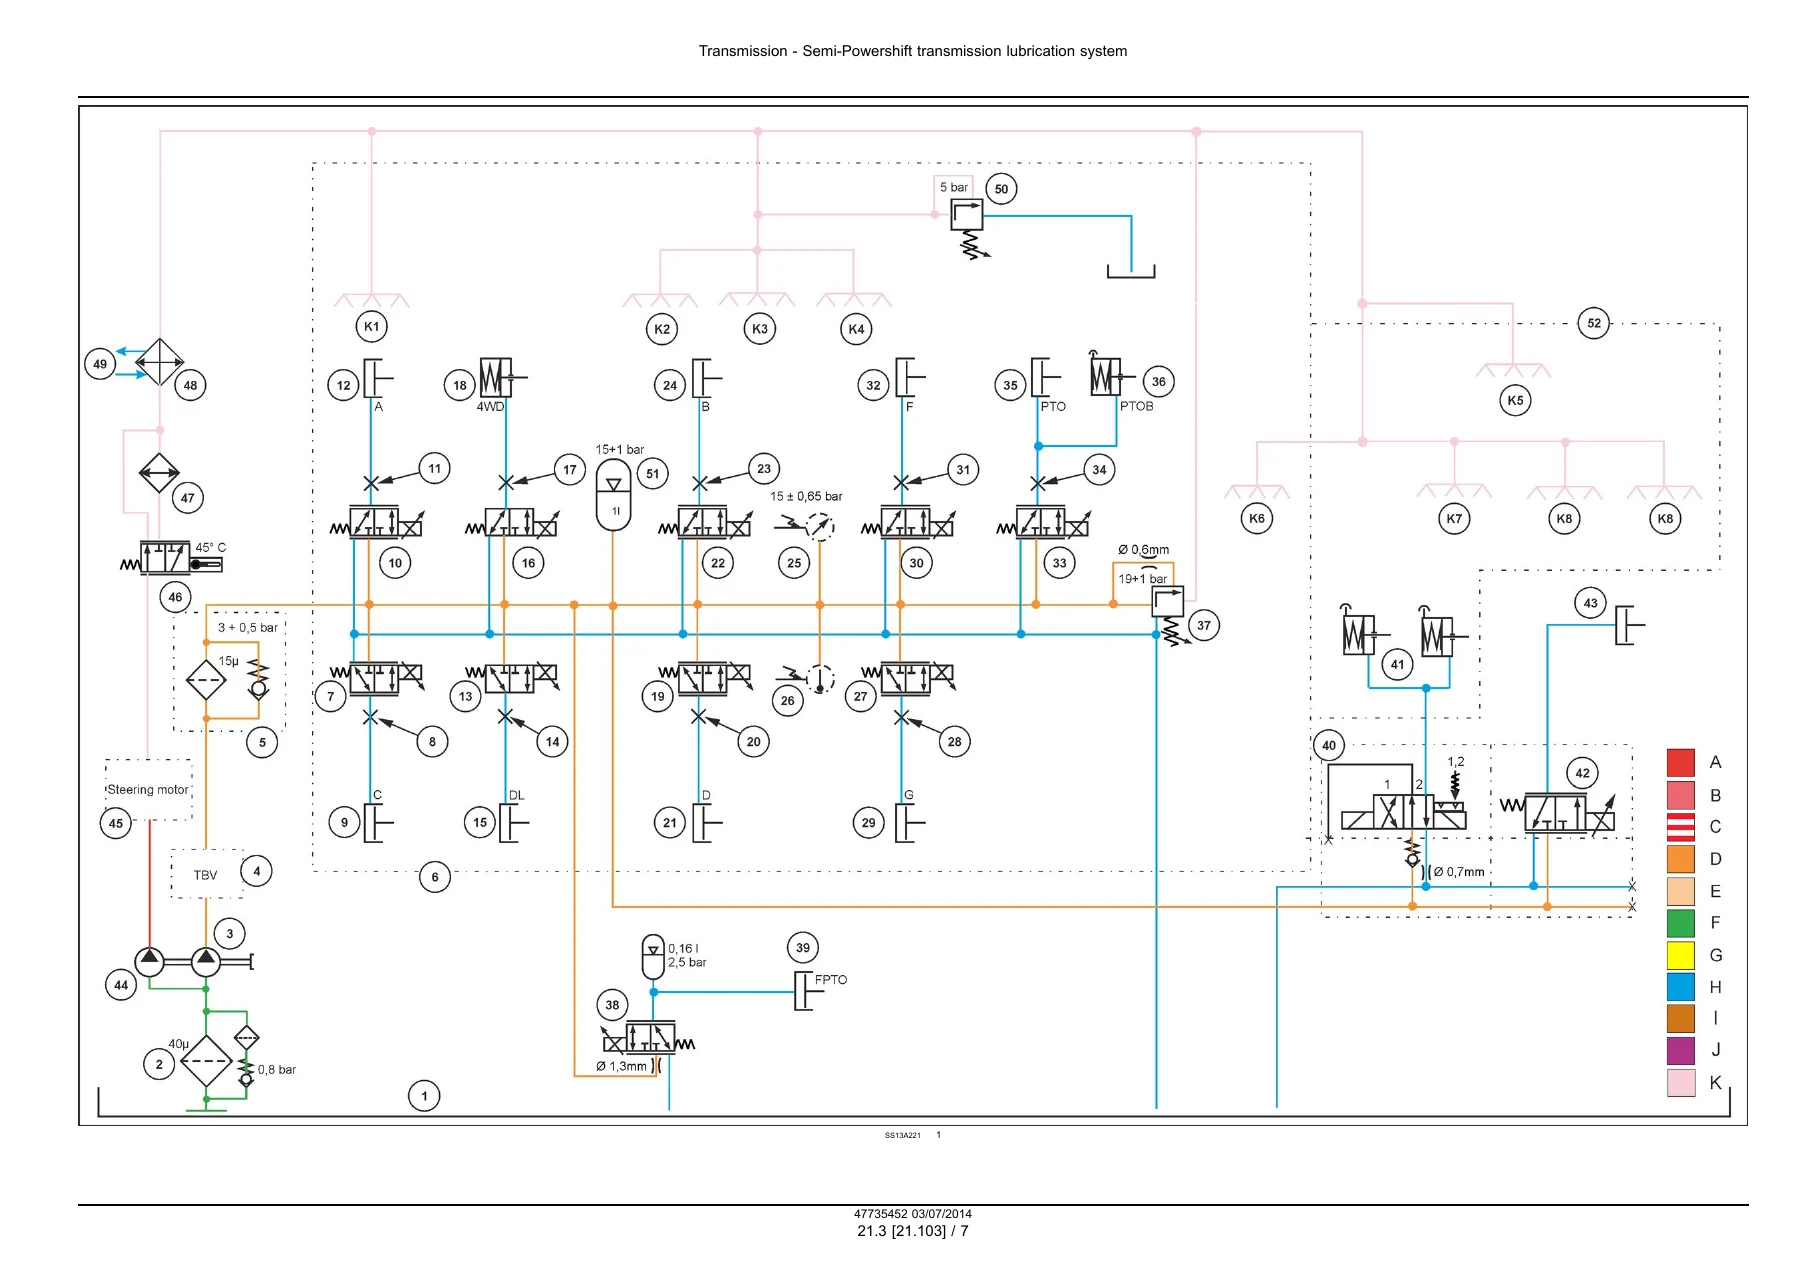This screenshot has height=1273, width=1800.
Task: Click callout number 1 at bottom
Action: pyautogui.click(x=424, y=1096)
